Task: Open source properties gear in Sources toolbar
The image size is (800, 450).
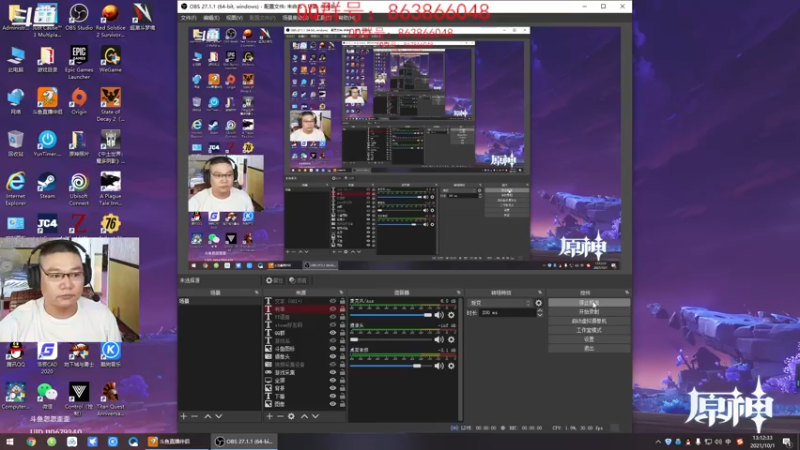Action: (291, 416)
